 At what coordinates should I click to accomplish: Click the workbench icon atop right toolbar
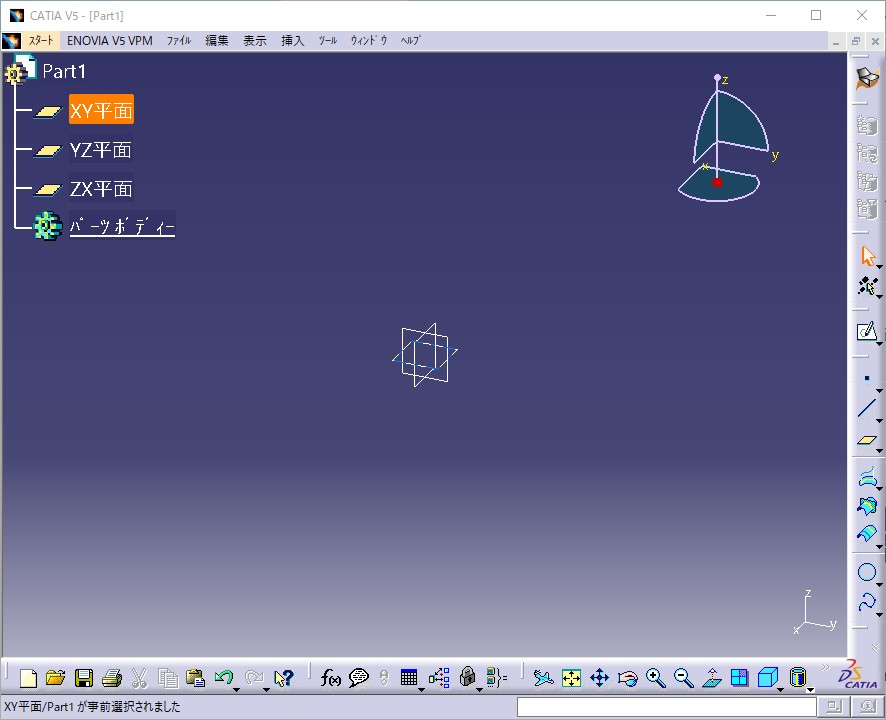(868, 78)
